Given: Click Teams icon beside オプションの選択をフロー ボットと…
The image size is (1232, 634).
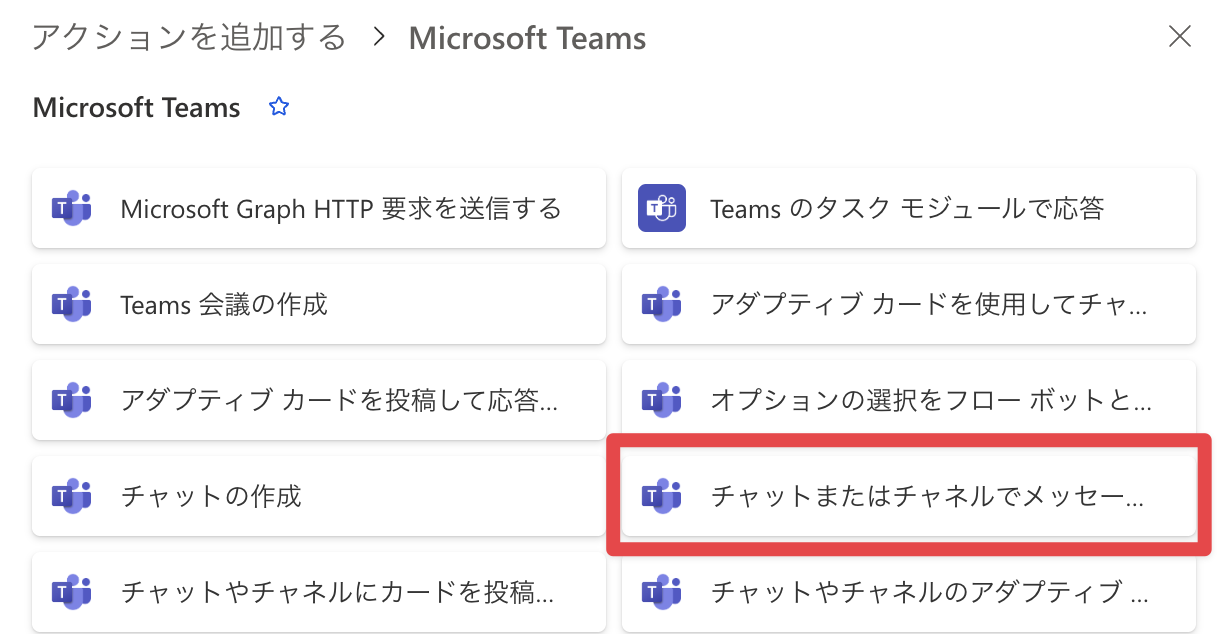Looking at the screenshot, I should coord(661,400).
